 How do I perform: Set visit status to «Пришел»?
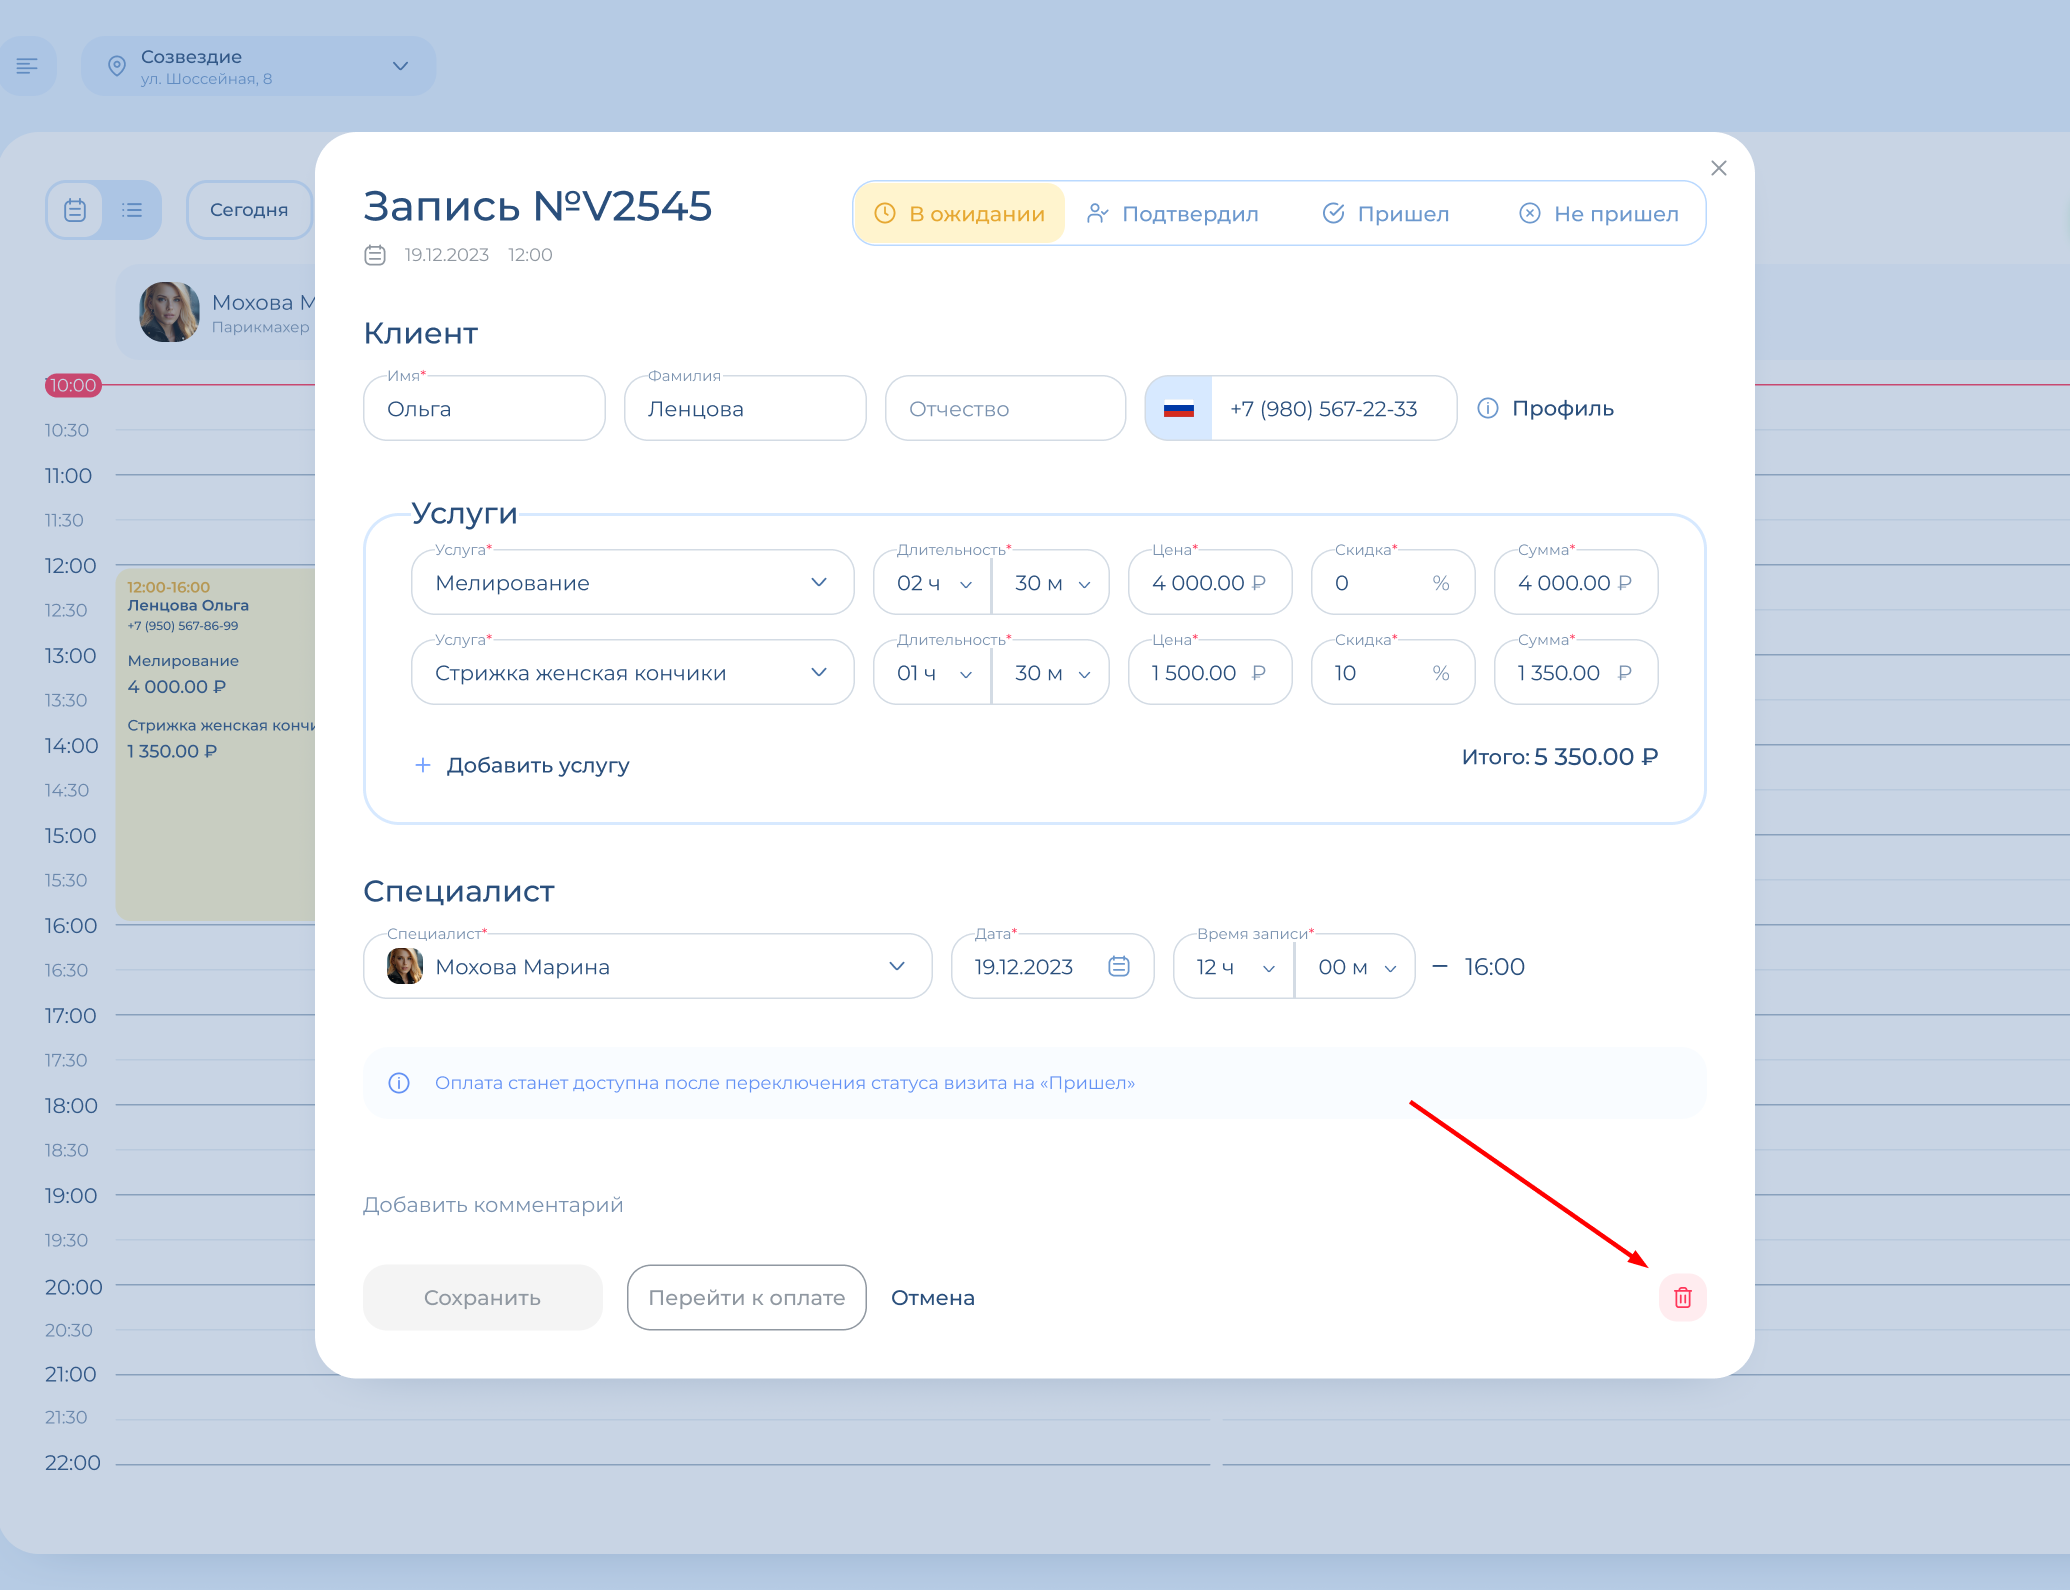click(x=1386, y=213)
